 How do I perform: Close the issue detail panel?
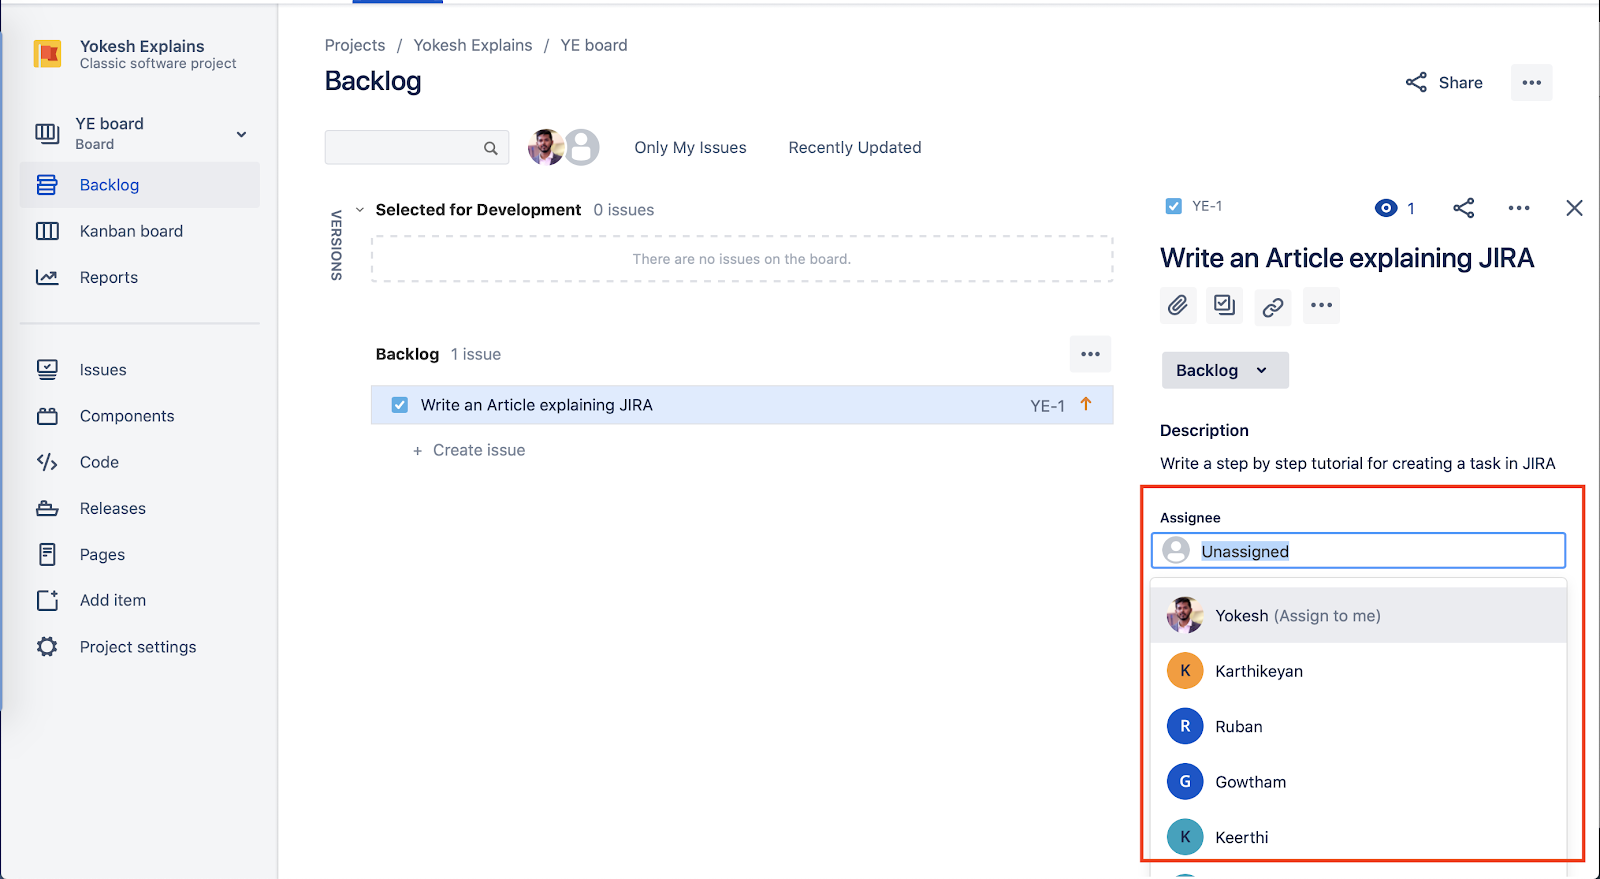(x=1574, y=208)
